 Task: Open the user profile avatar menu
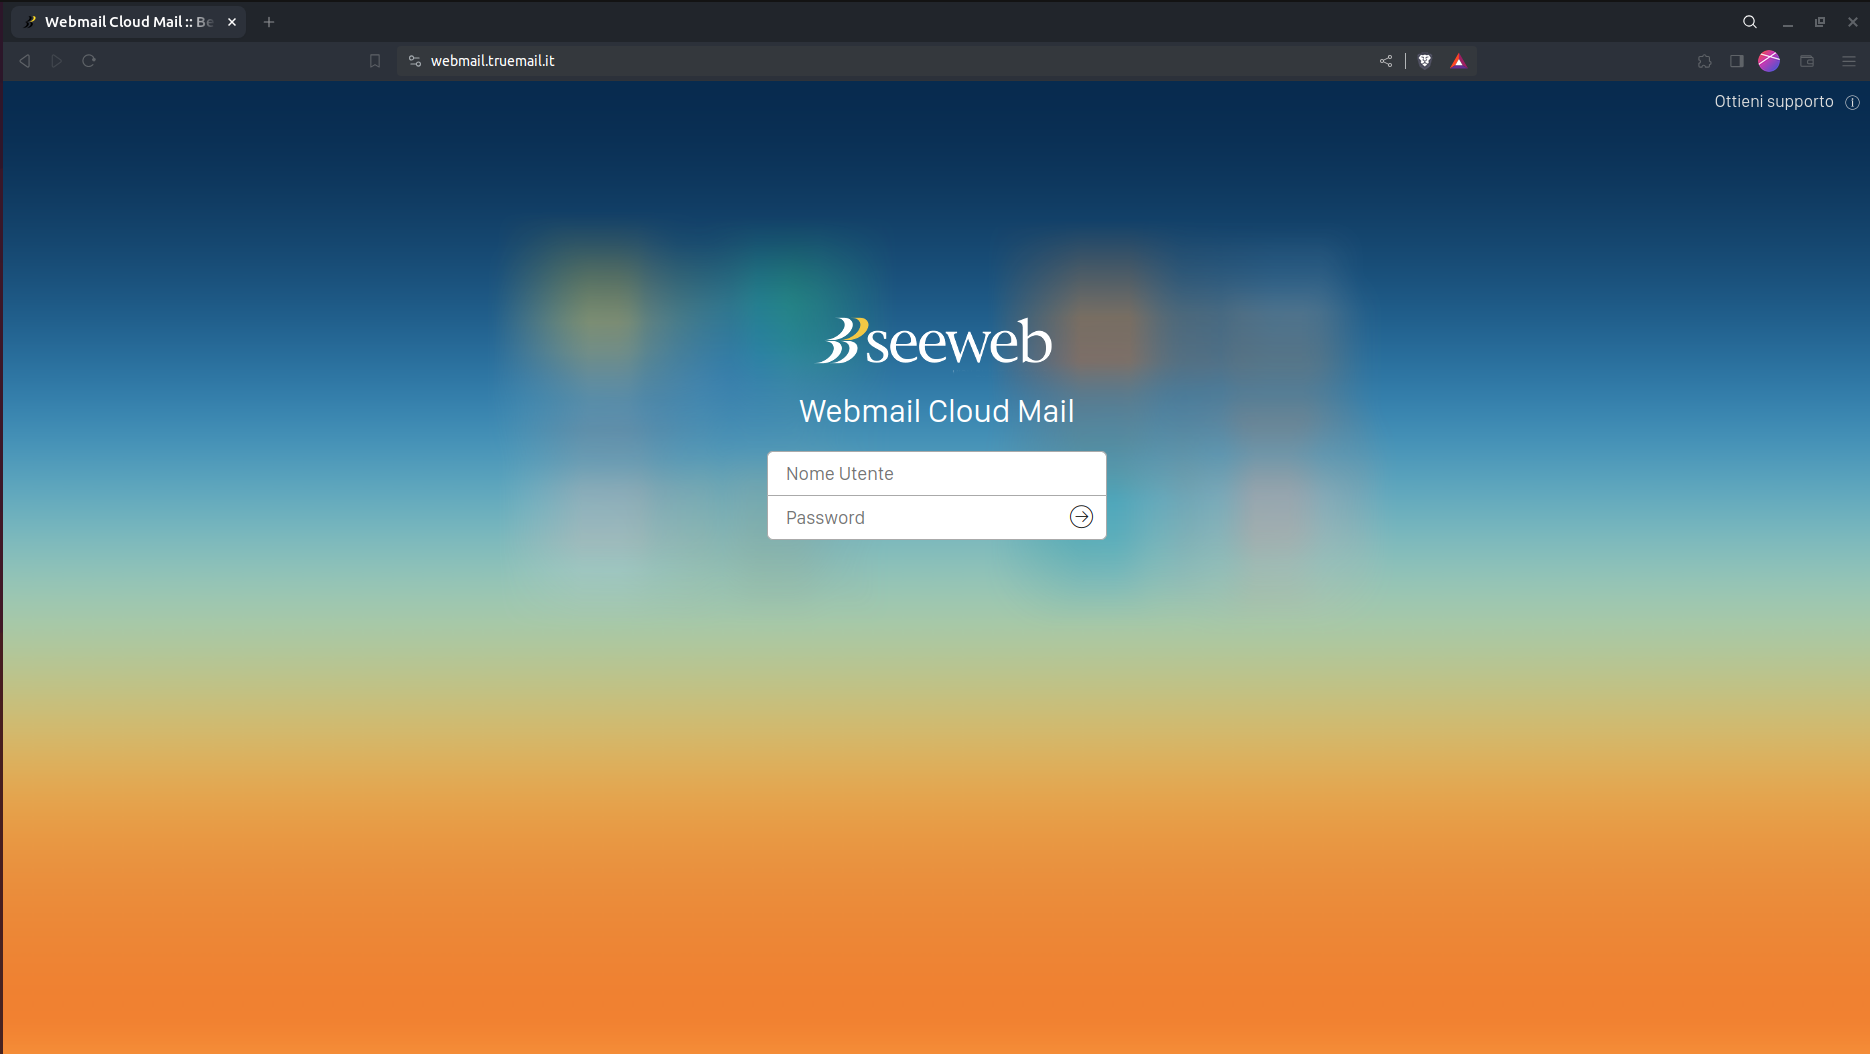[1769, 61]
